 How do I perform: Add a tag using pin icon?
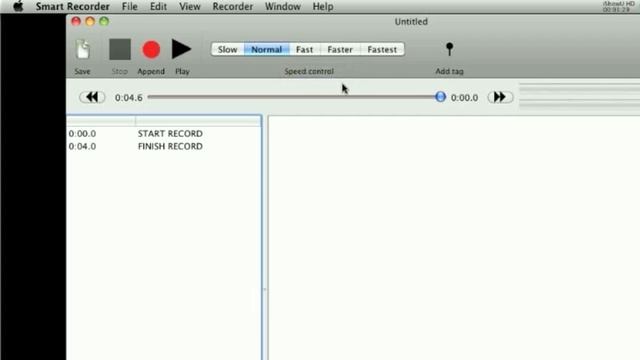click(x=449, y=49)
